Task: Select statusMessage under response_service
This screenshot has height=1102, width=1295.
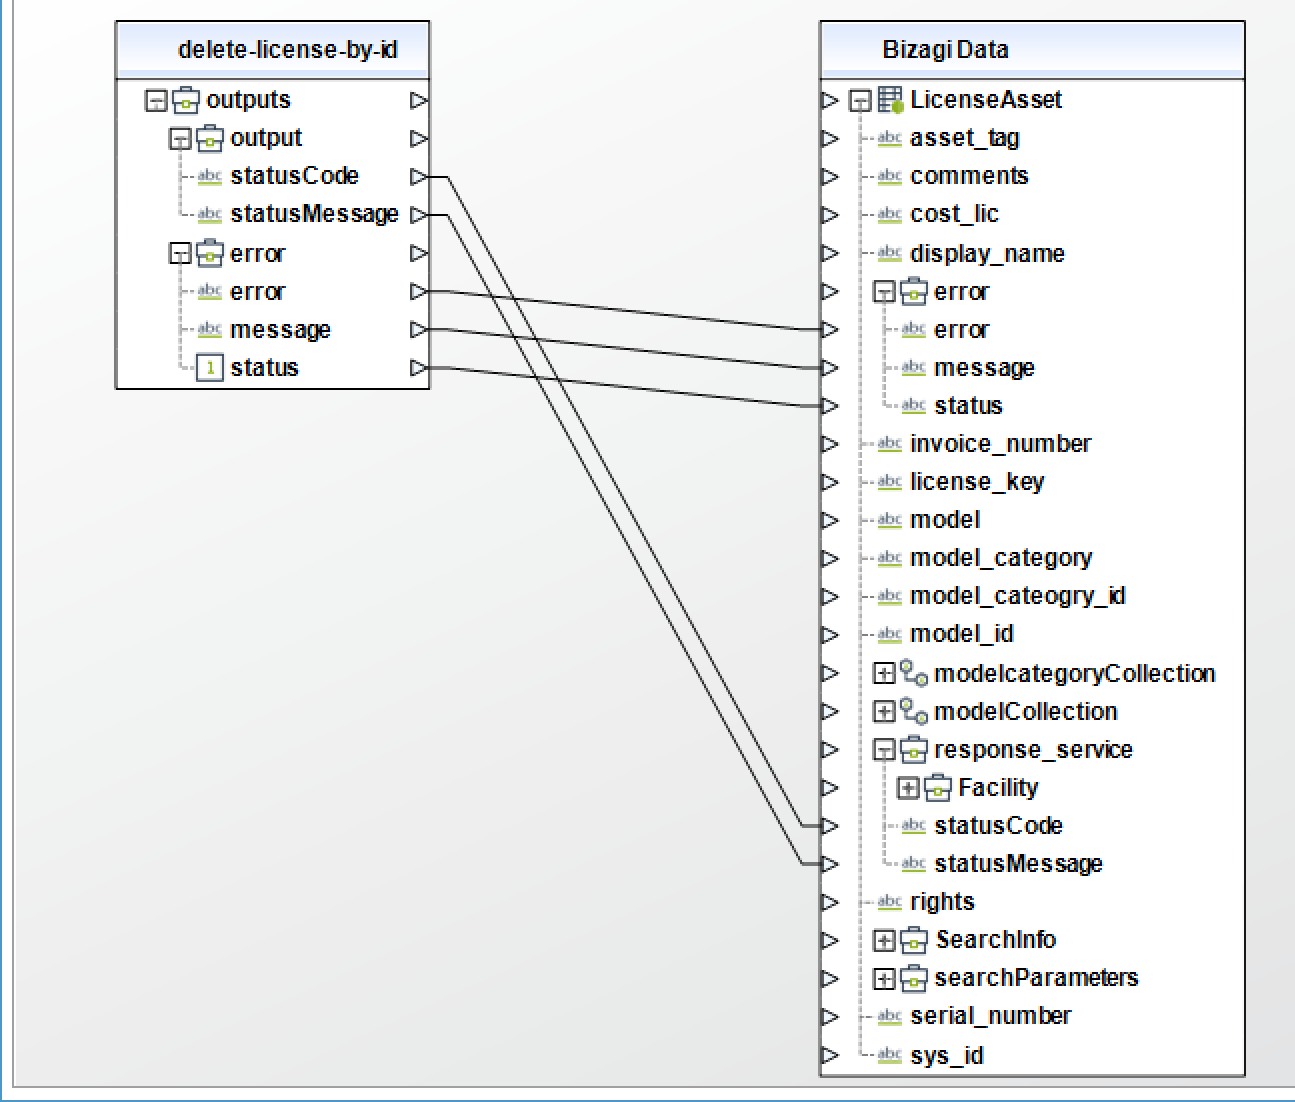Action: (x=1018, y=864)
